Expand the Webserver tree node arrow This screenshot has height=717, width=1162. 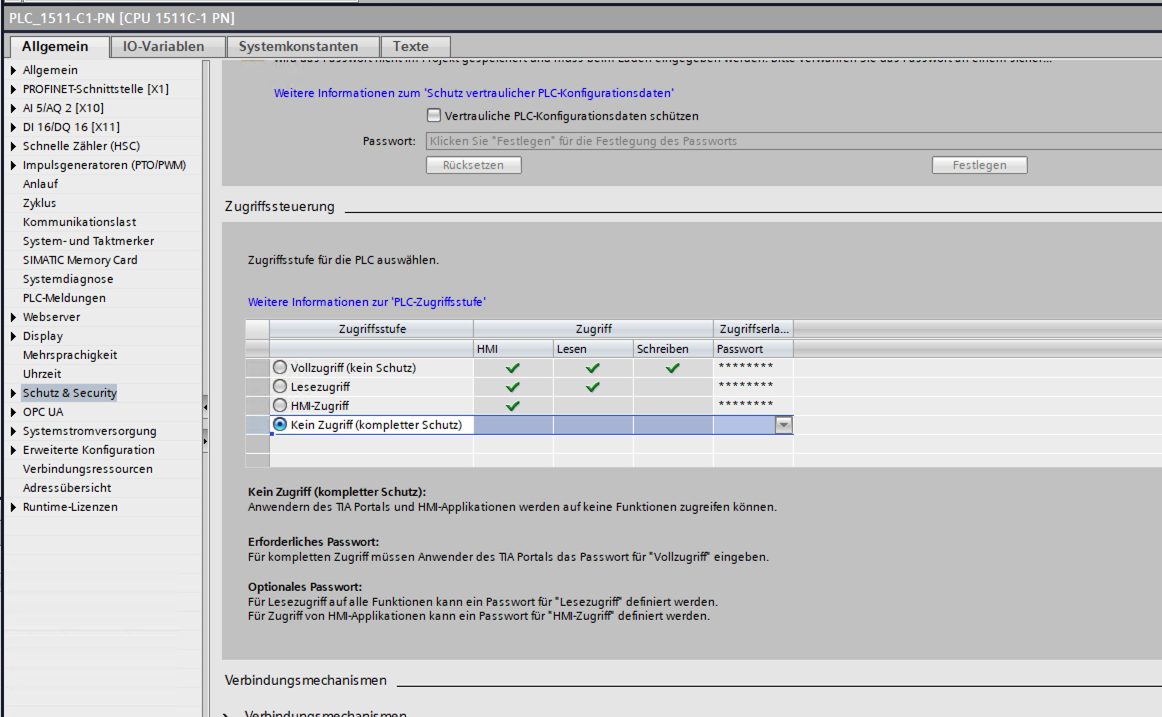tap(13, 317)
